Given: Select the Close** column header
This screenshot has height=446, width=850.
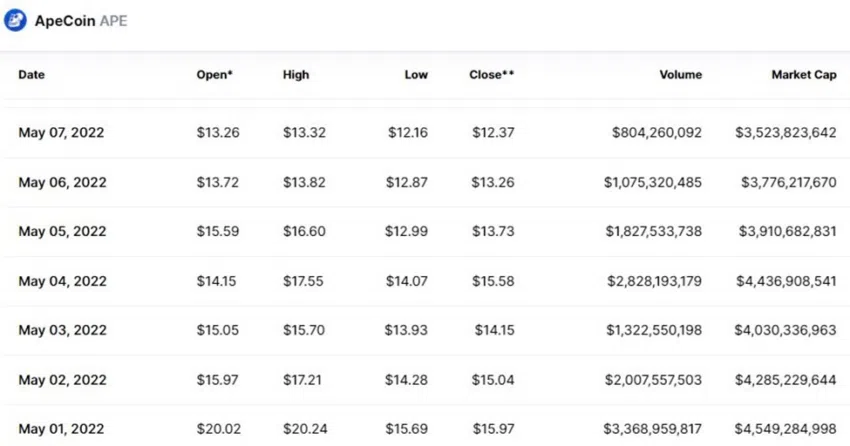Looking at the screenshot, I should (x=492, y=75).
